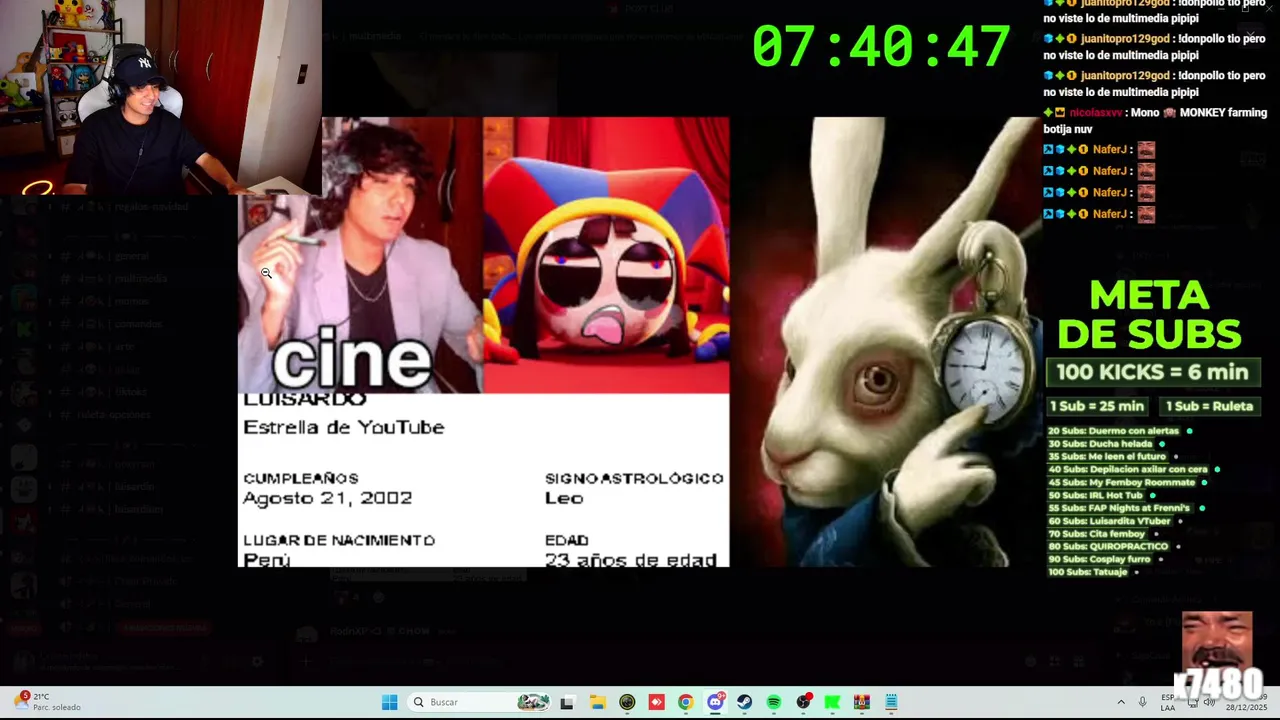
Task: Open Spotify from the taskbar
Action: 774,702
